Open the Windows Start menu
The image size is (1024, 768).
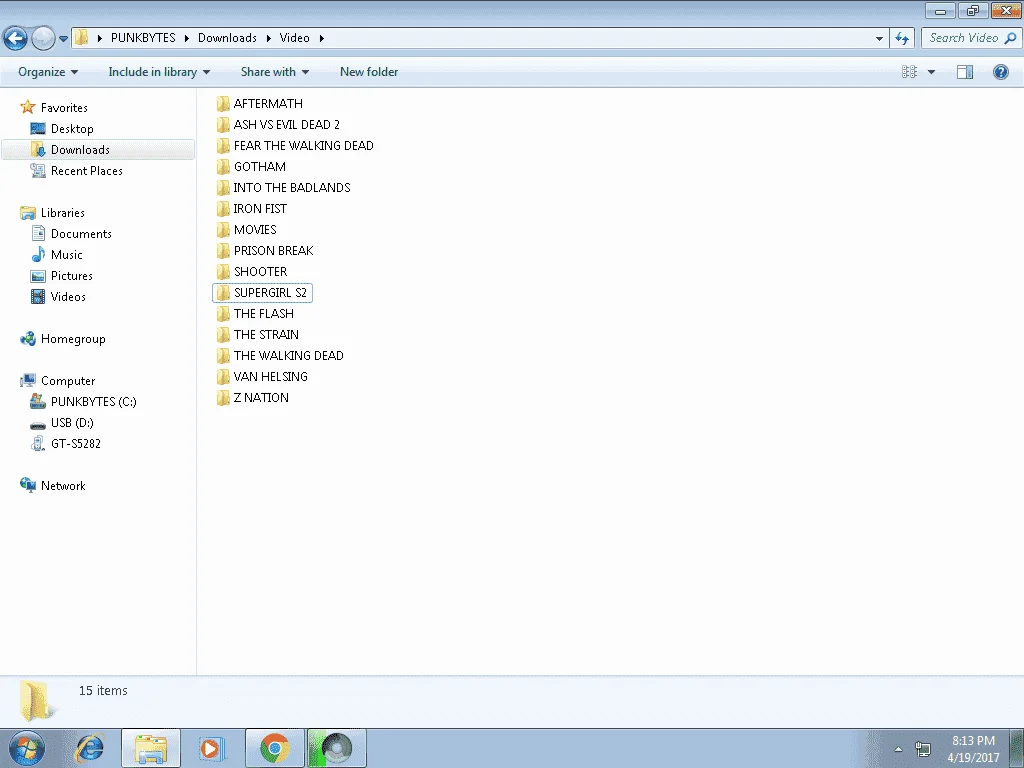[x=27, y=748]
